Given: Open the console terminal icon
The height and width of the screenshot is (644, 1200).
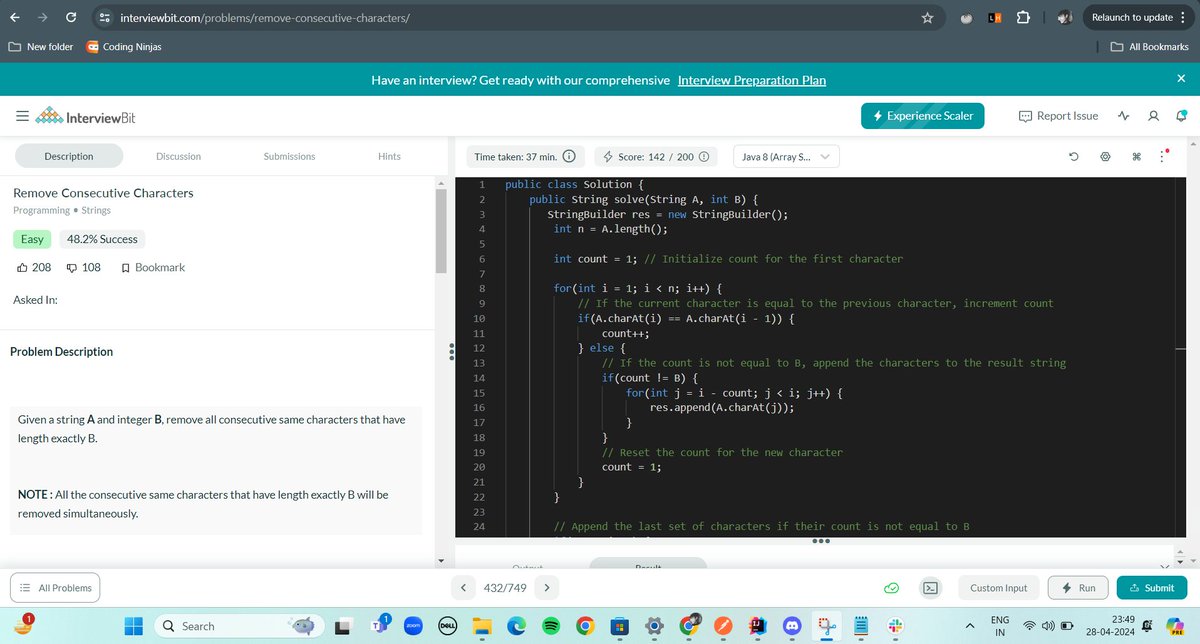Looking at the screenshot, I should 930,588.
